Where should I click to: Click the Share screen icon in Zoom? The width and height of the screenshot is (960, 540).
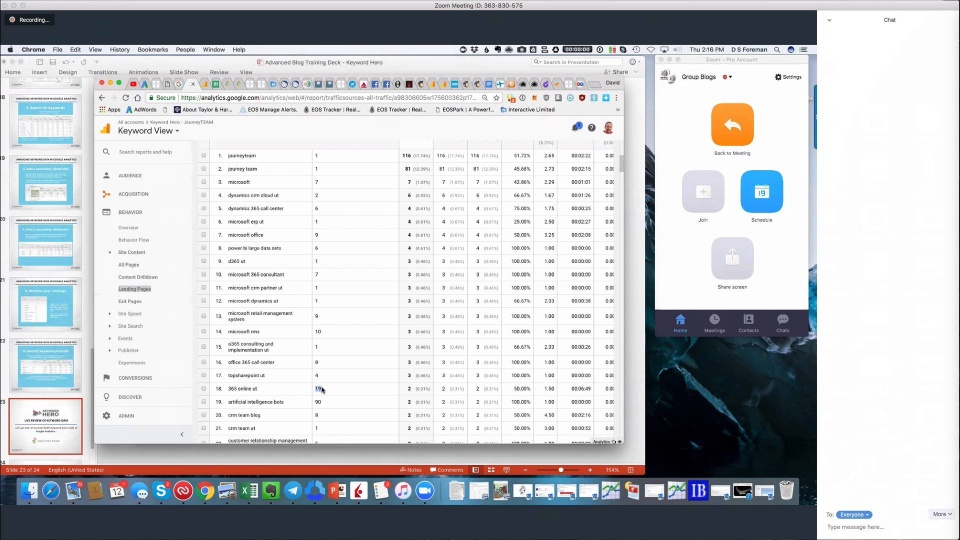pos(732,258)
